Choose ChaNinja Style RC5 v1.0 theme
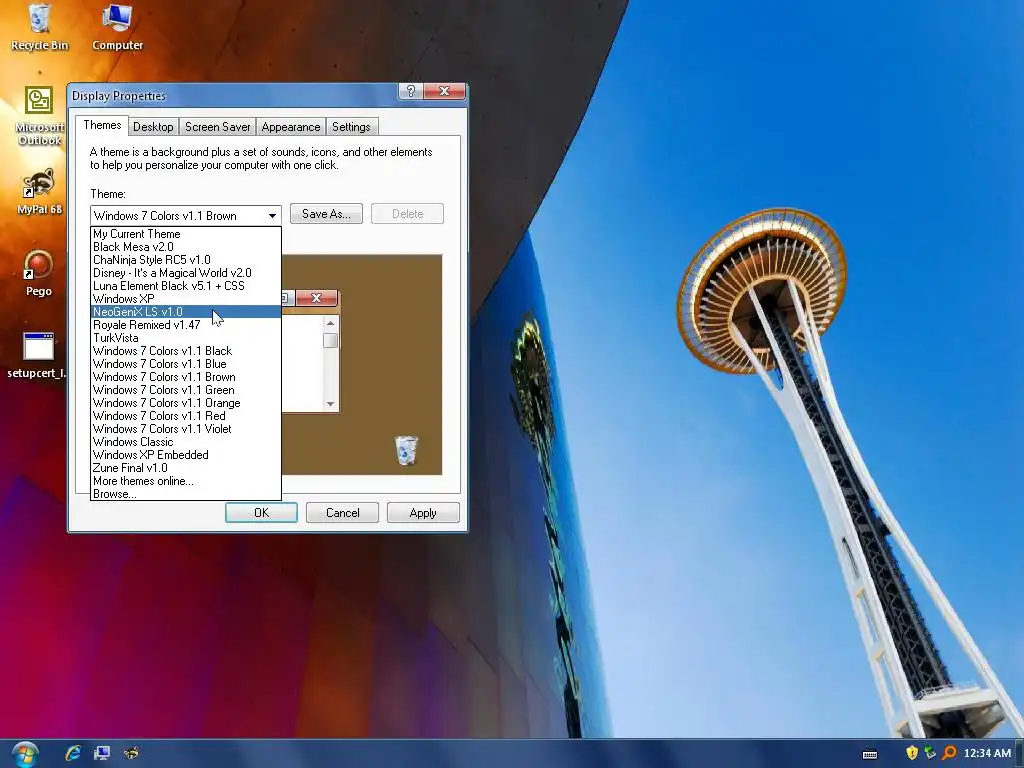This screenshot has width=1024, height=768. coord(185,260)
